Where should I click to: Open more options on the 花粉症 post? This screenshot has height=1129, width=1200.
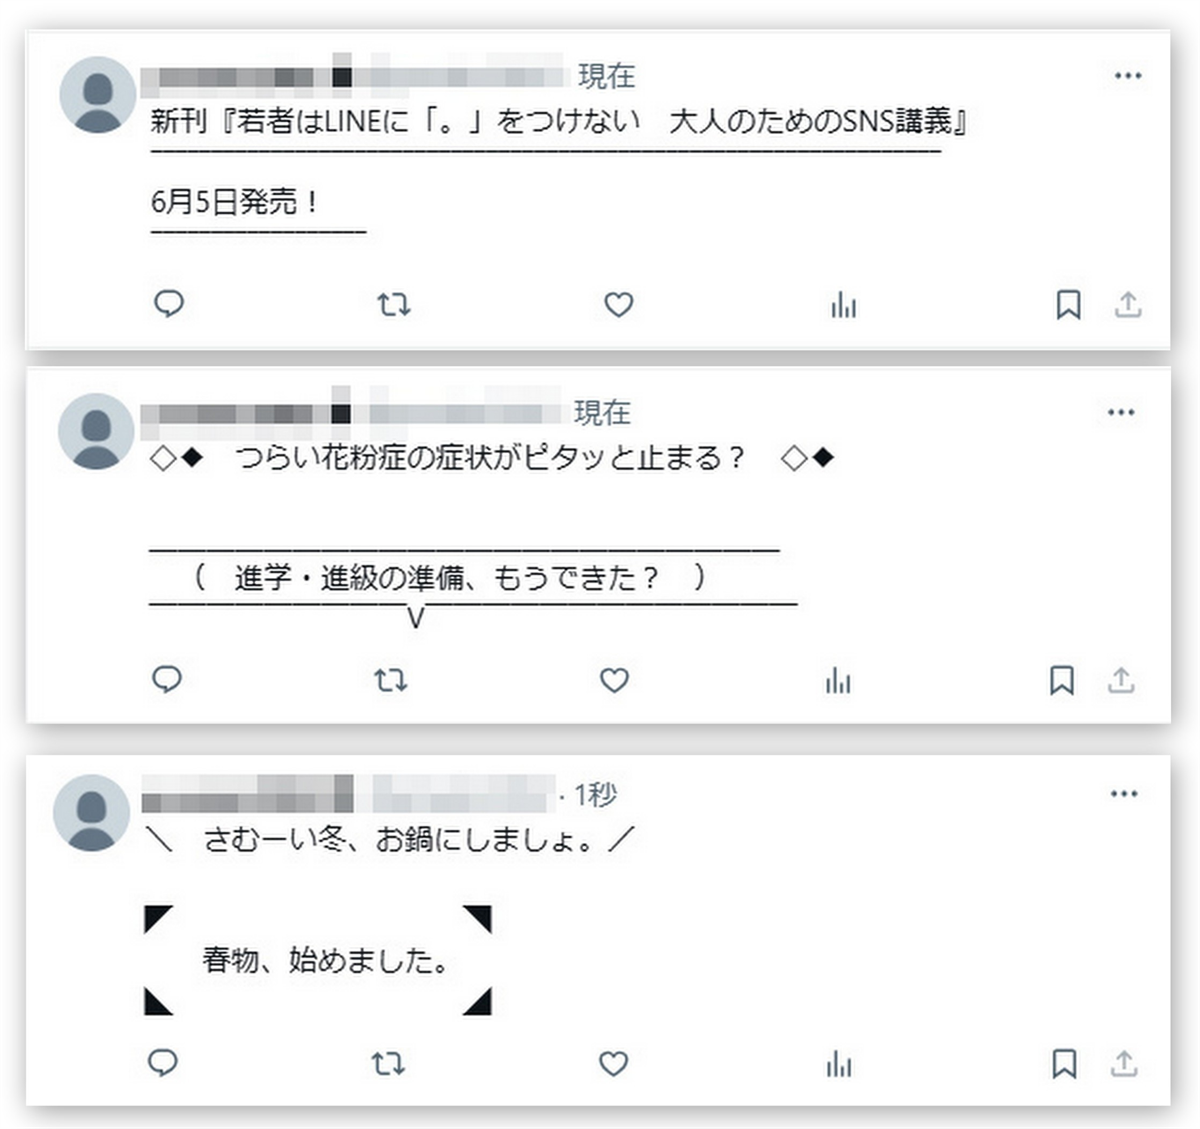1121,412
